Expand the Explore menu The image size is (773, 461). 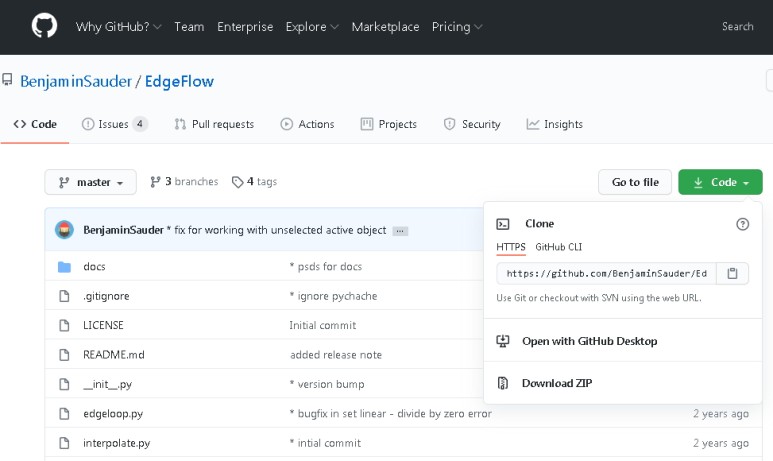312,27
